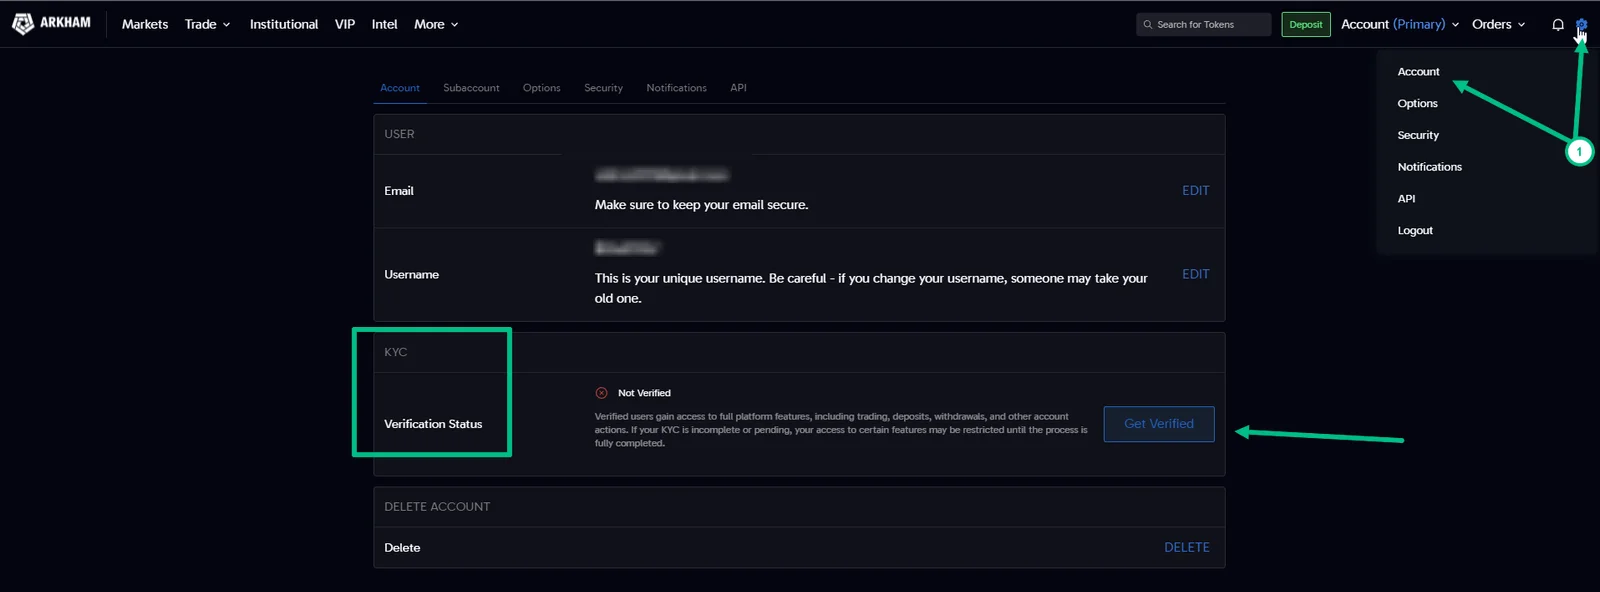Choose Options in the settings menu
Viewport: 1600px width, 592px height.
coord(1417,104)
